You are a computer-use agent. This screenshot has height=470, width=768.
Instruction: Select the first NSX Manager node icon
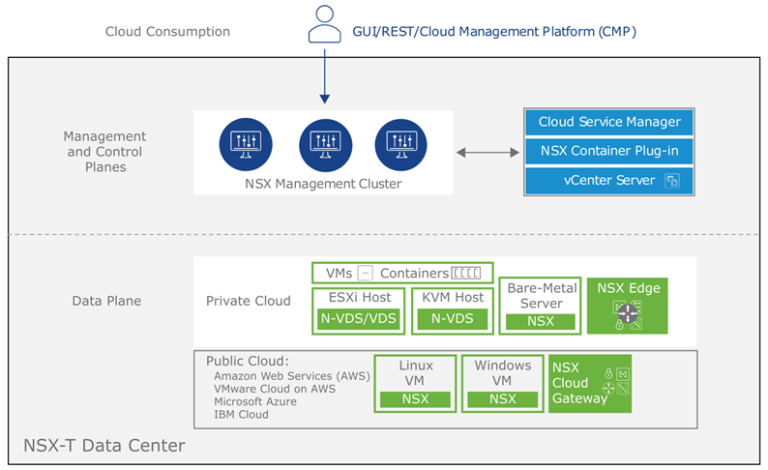tap(246, 145)
